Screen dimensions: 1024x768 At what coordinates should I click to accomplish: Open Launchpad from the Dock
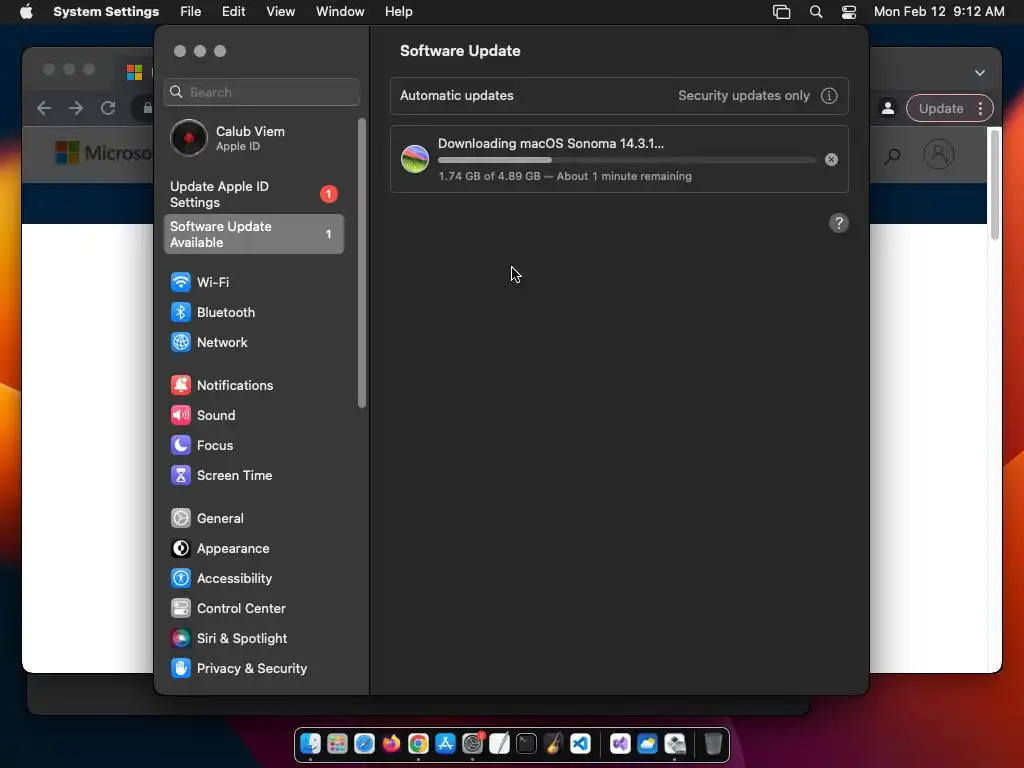click(337, 744)
